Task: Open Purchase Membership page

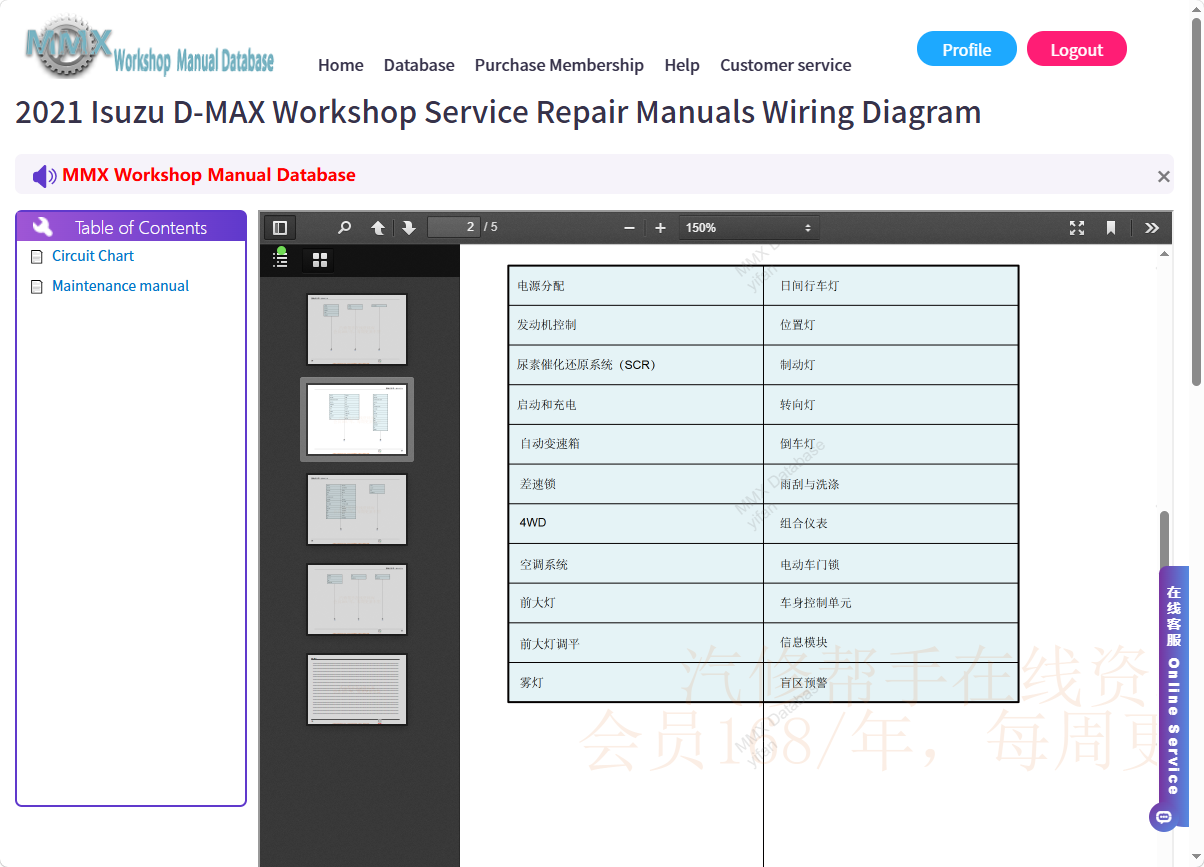Action: point(559,65)
